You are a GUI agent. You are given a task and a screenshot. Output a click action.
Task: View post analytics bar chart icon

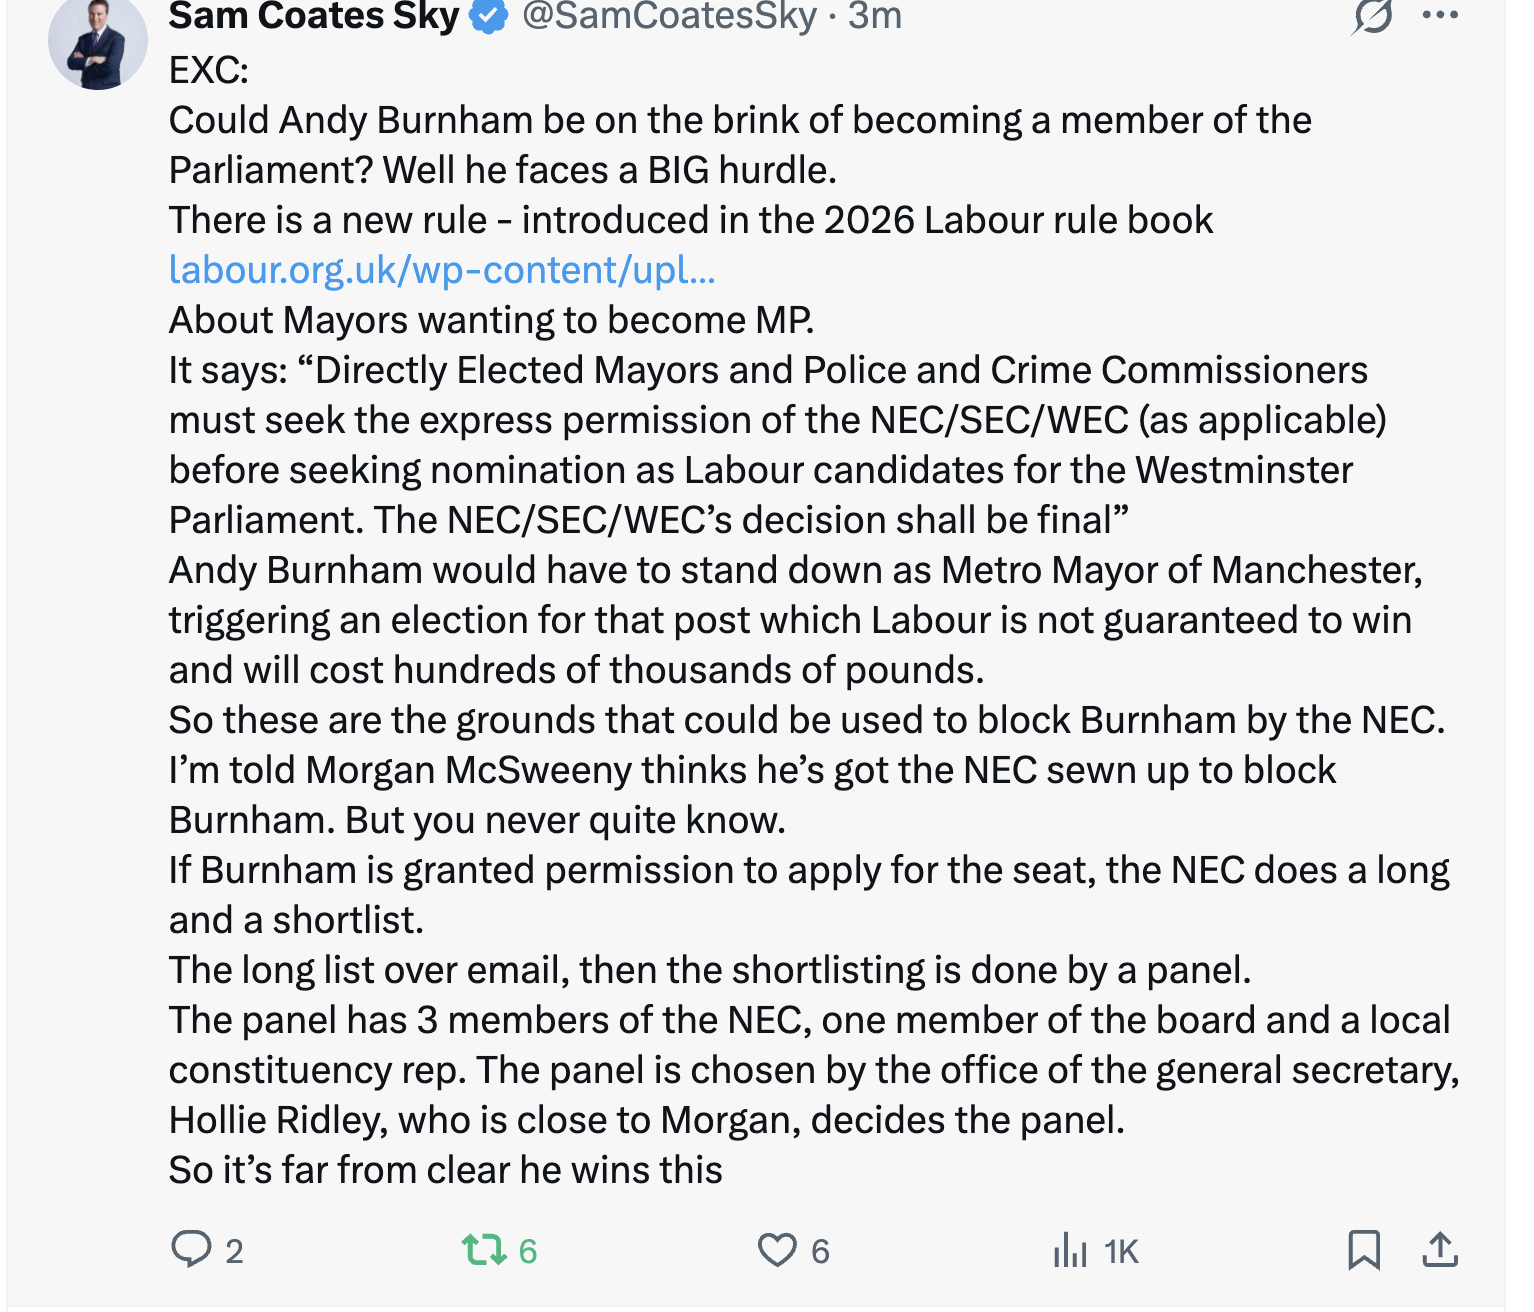click(x=1070, y=1250)
